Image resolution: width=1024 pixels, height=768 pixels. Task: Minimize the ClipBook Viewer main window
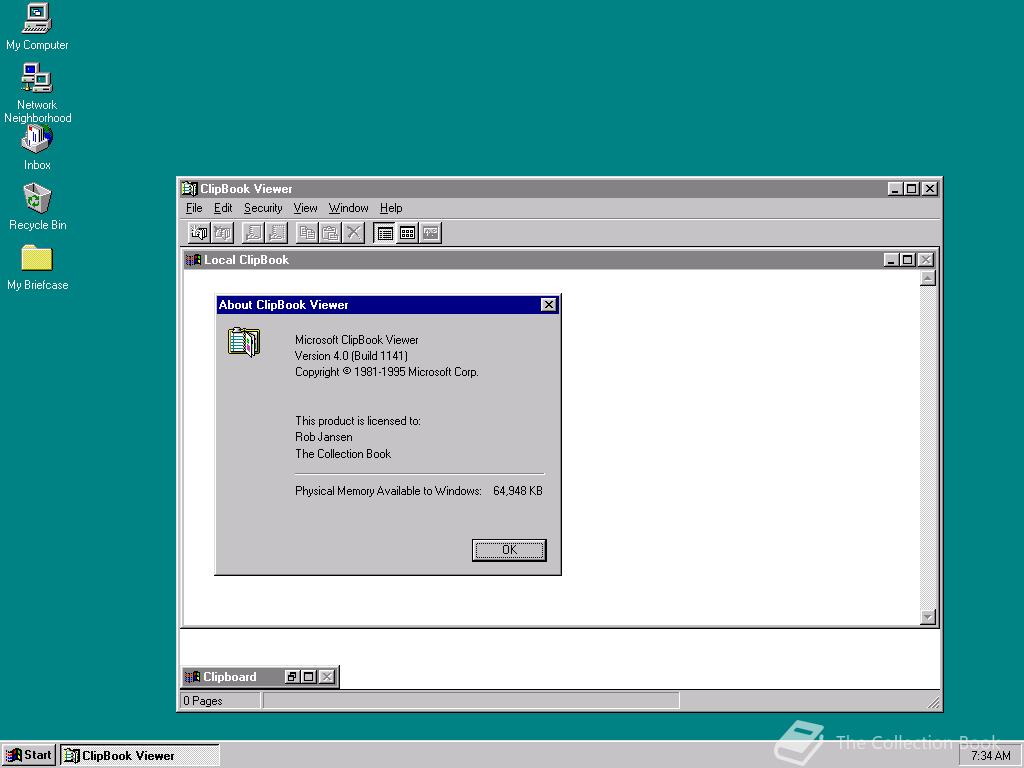pyautogui.click(x=895, y=189)
